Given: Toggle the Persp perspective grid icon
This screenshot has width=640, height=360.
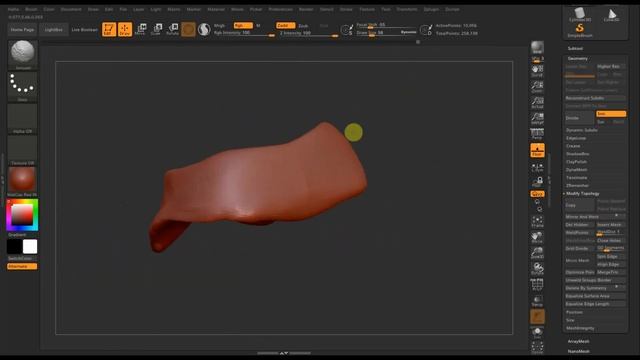Looking at the screenshot, I should tap(537, 134).
